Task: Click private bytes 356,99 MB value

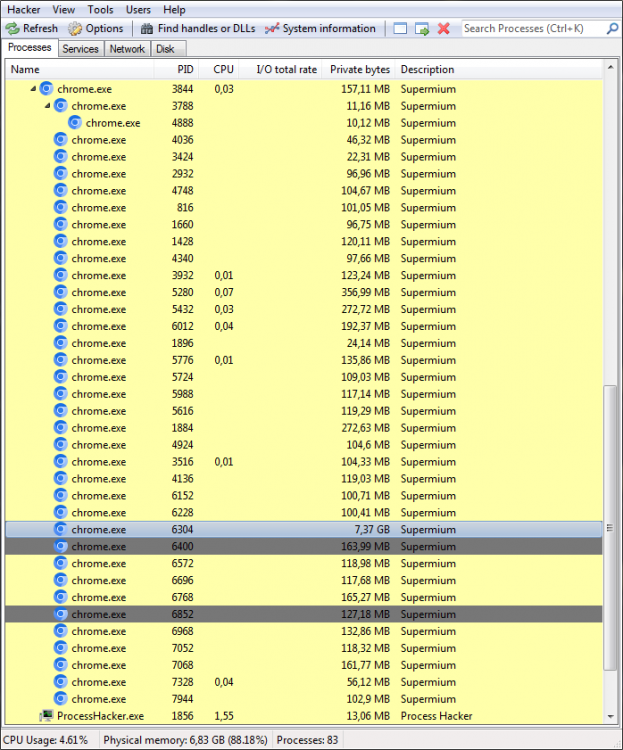Action: (366, 292)
